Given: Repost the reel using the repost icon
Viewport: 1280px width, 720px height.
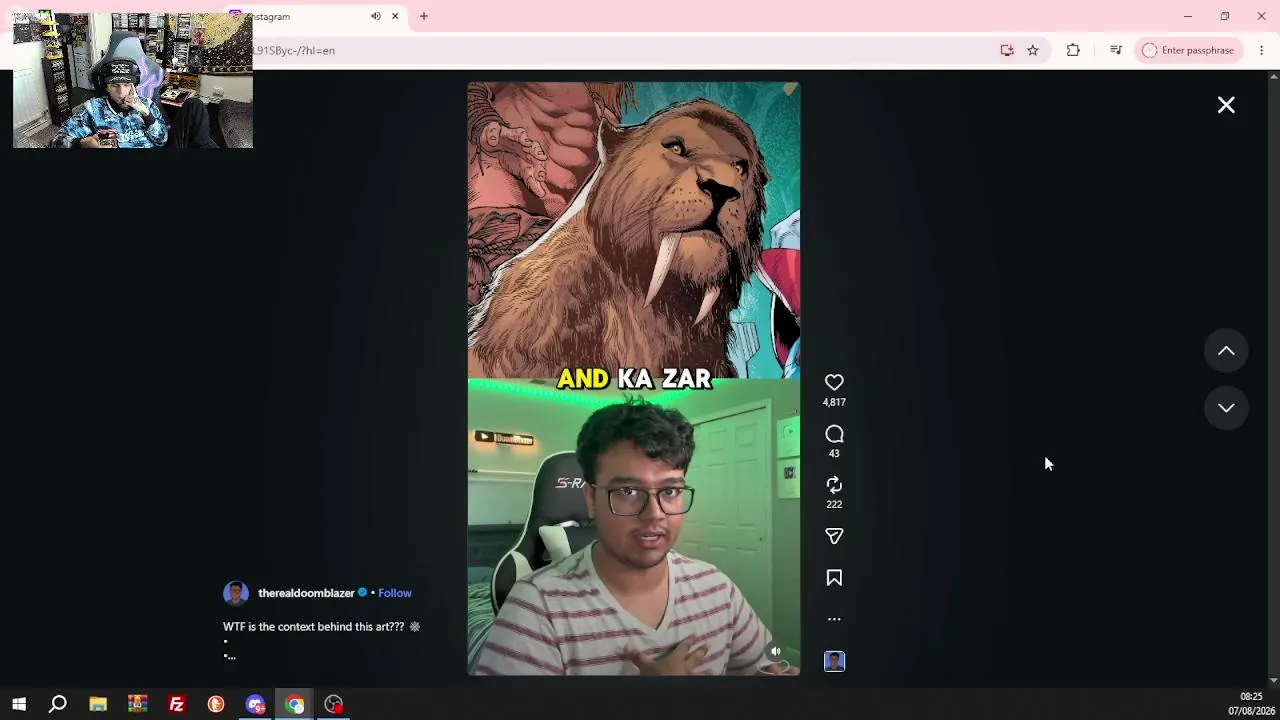Looking at the screenshot, I should (x=834, y=485).
